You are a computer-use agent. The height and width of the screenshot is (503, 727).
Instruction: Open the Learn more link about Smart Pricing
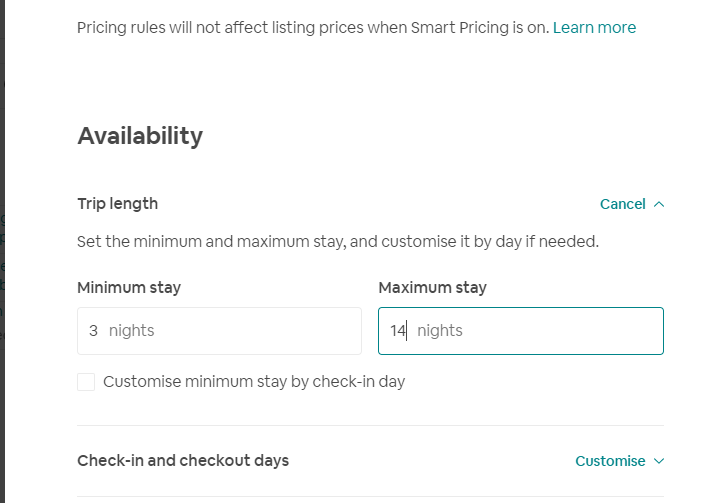pyautogui.click(x=594, y=28)
